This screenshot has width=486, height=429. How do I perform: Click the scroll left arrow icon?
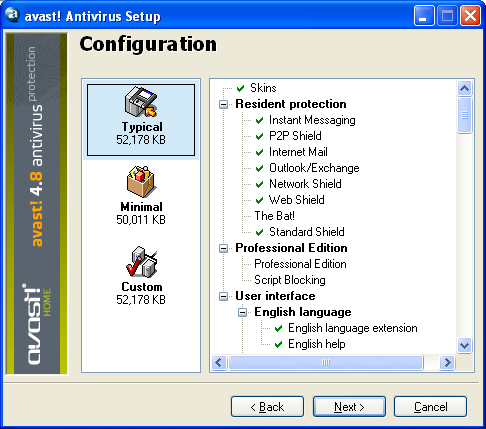click(219, 362)
